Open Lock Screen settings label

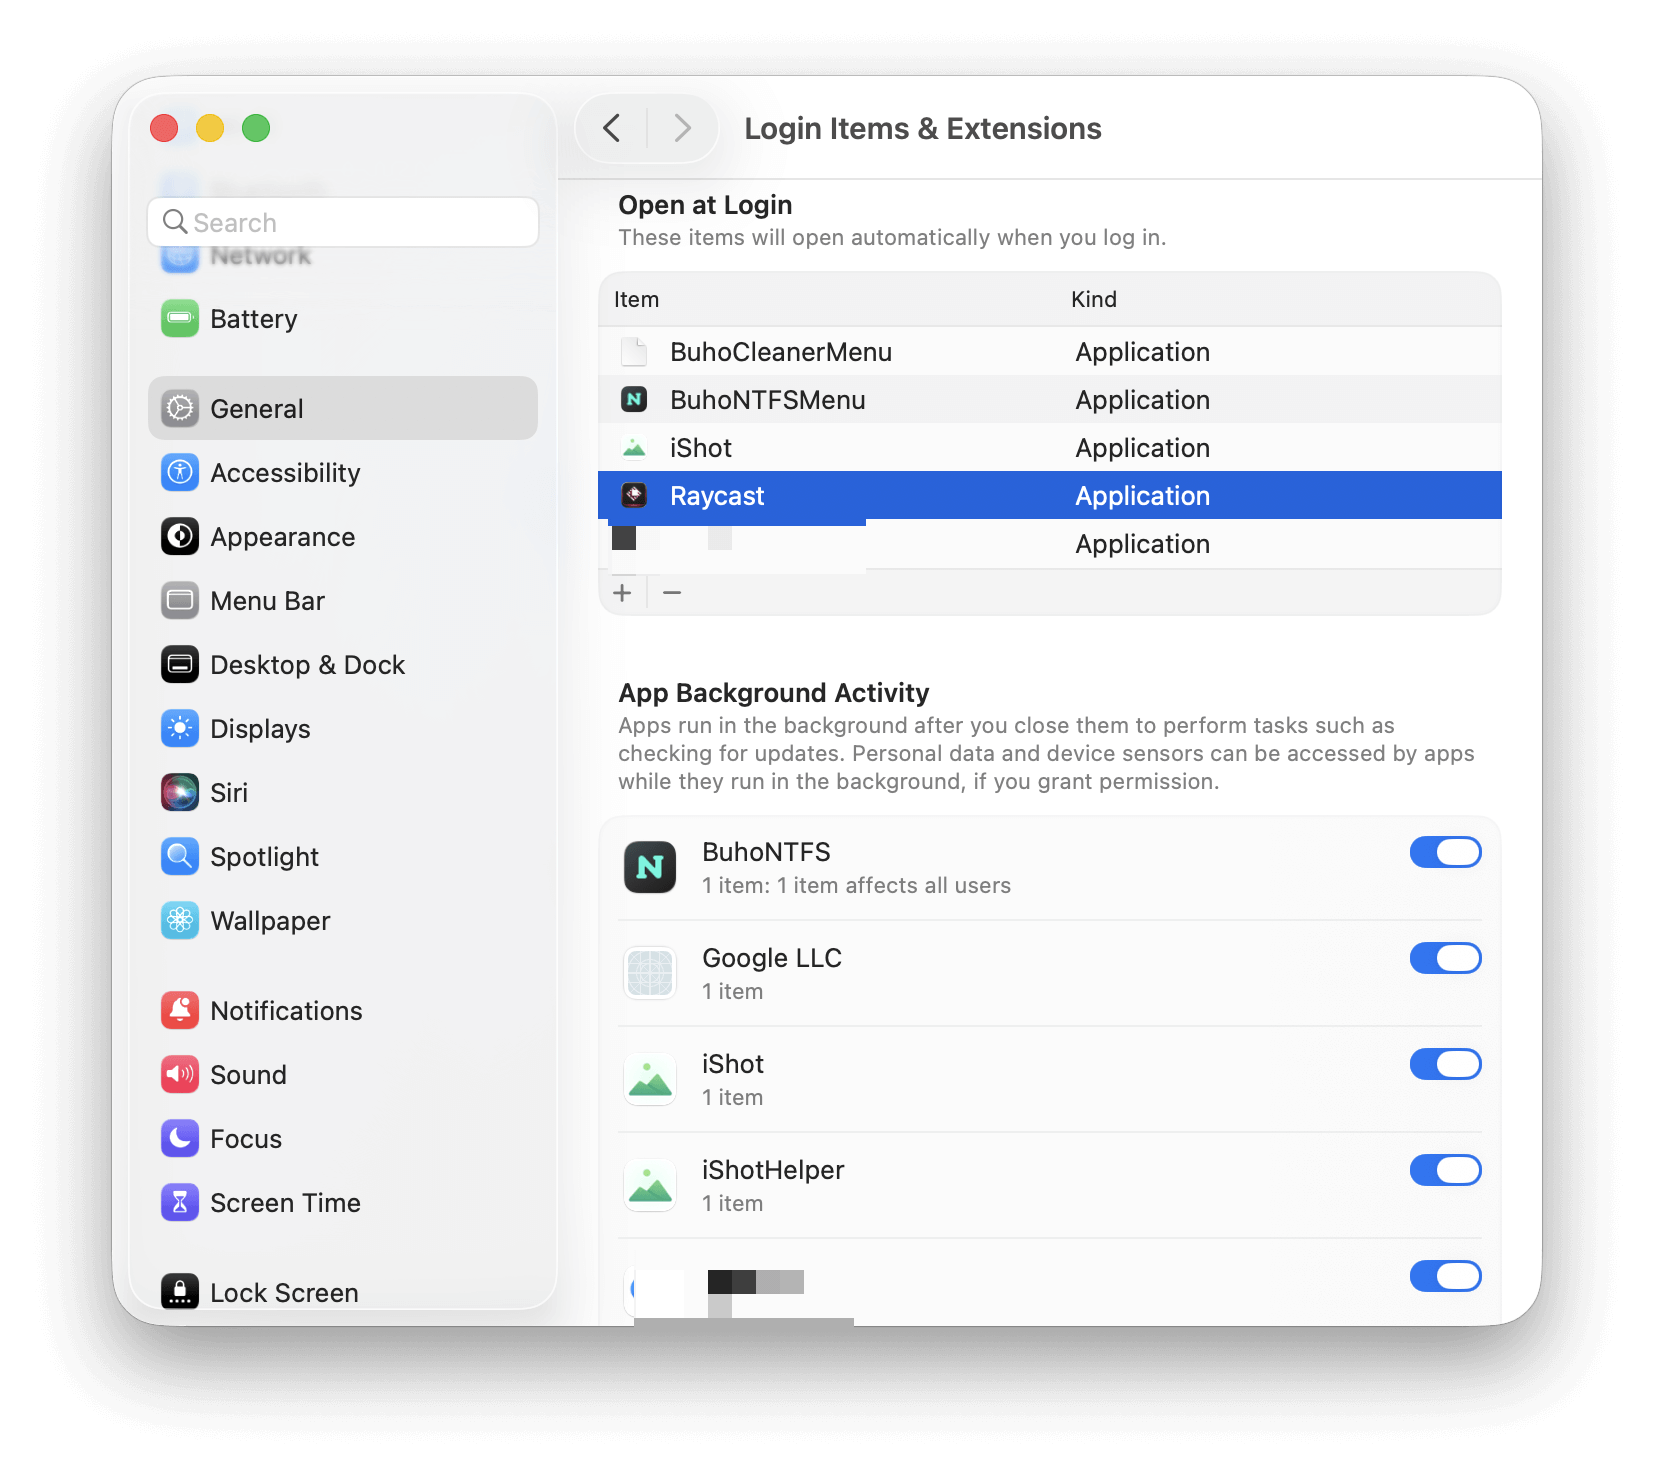point(285,1293)
